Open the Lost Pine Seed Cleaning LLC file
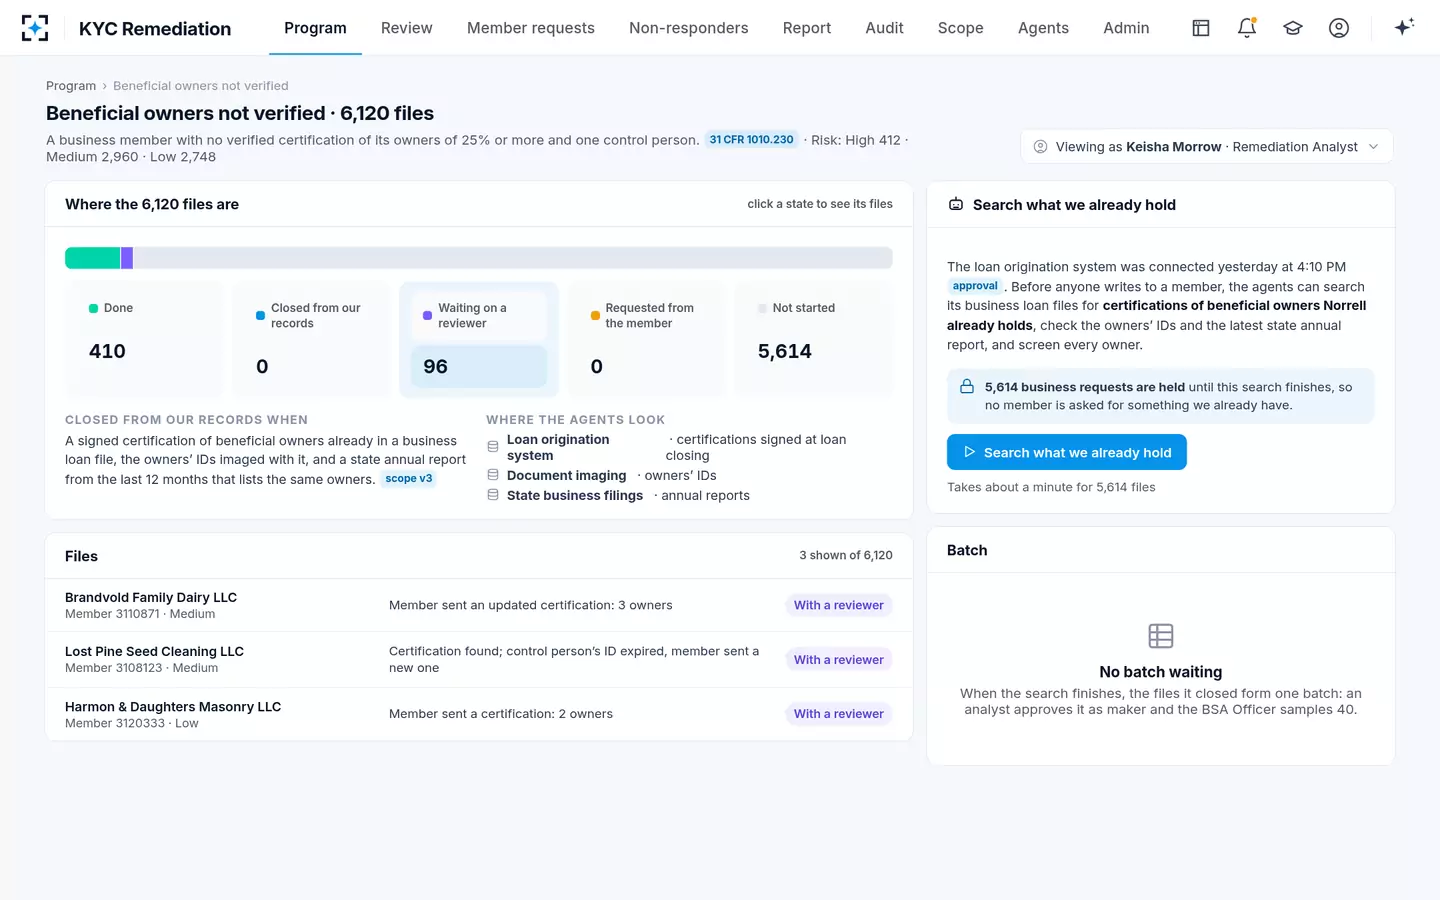Viewport: 1440px width, 900px height. click(x=479, y=659)
